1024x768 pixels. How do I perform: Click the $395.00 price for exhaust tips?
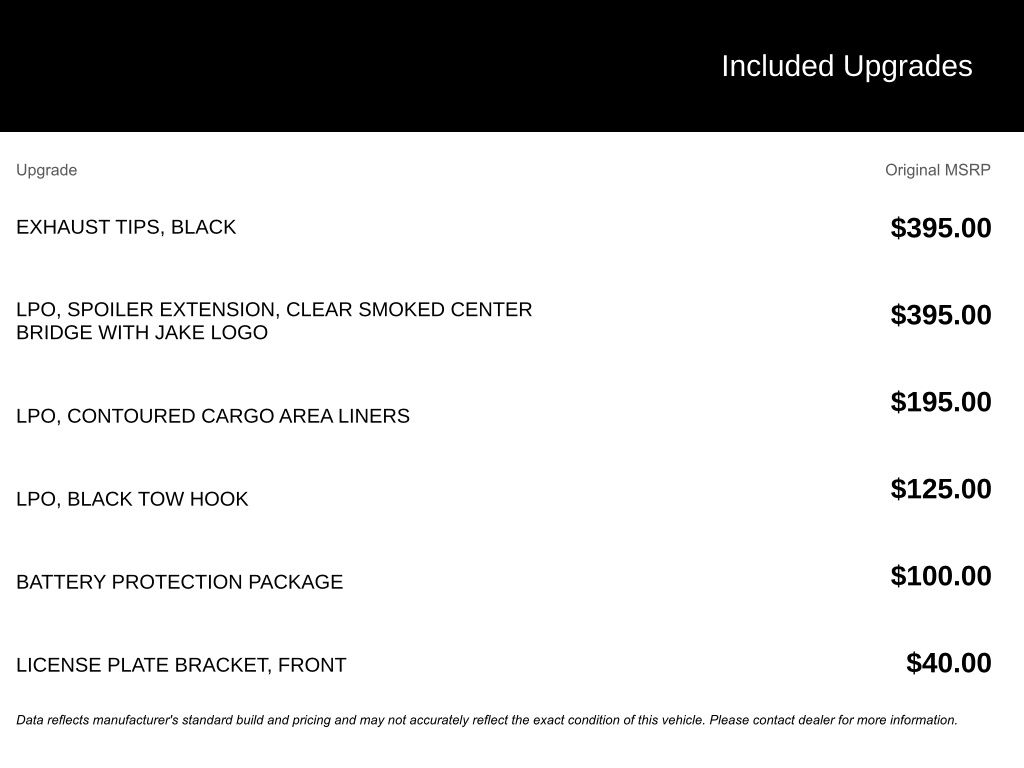[941, 228]
